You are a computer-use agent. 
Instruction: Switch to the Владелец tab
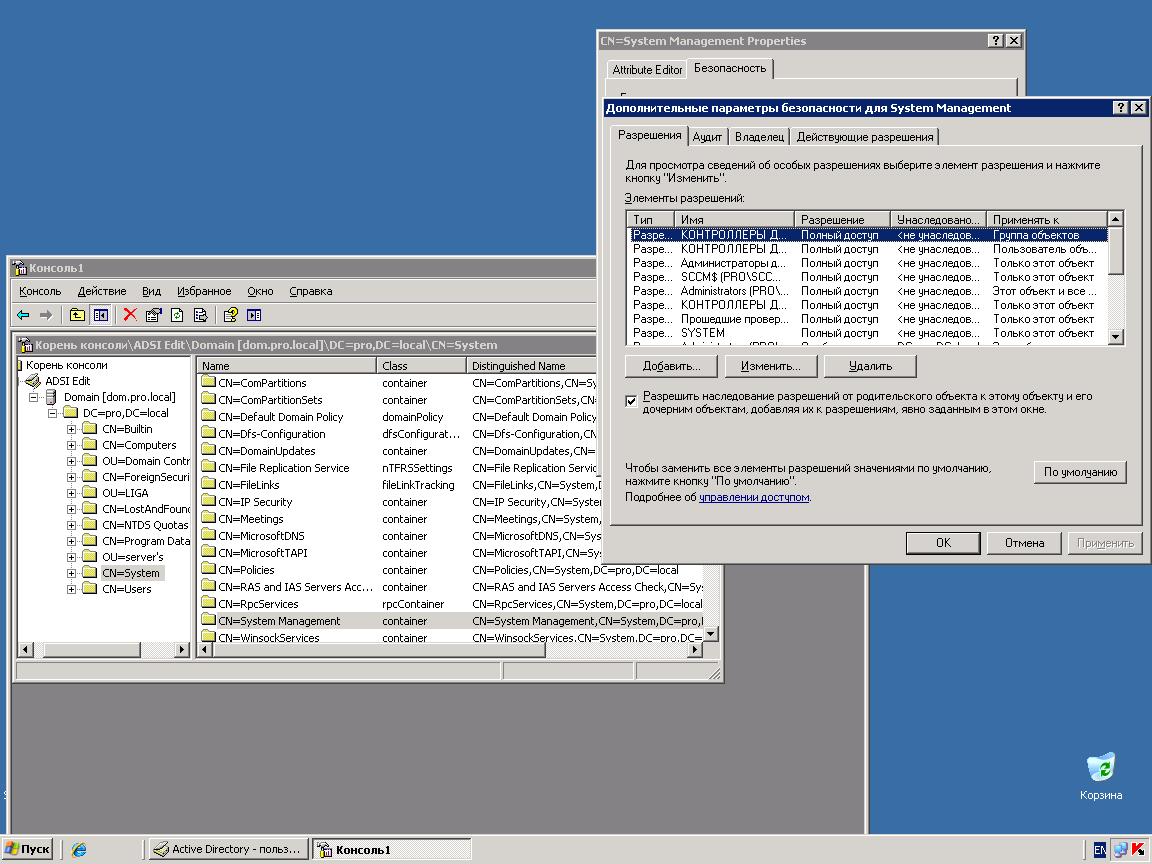pyautogui.click(x=759, y=137)
